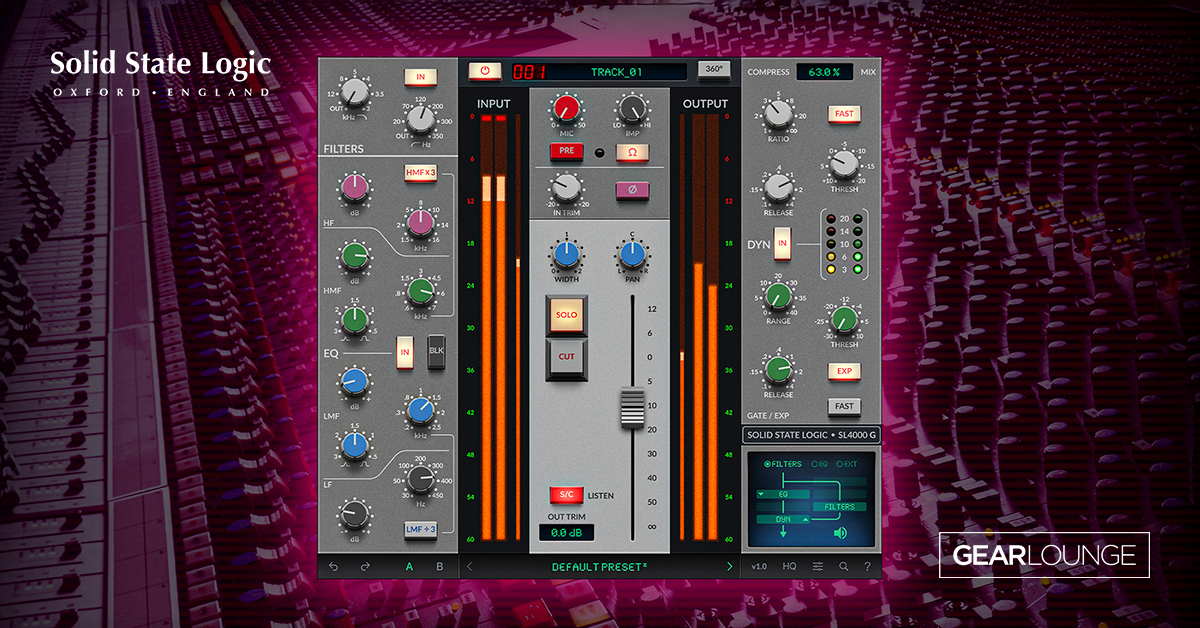The image size is (1200, 628).
Task: Enable HQ mode
Action: click(x=790, y=566)
